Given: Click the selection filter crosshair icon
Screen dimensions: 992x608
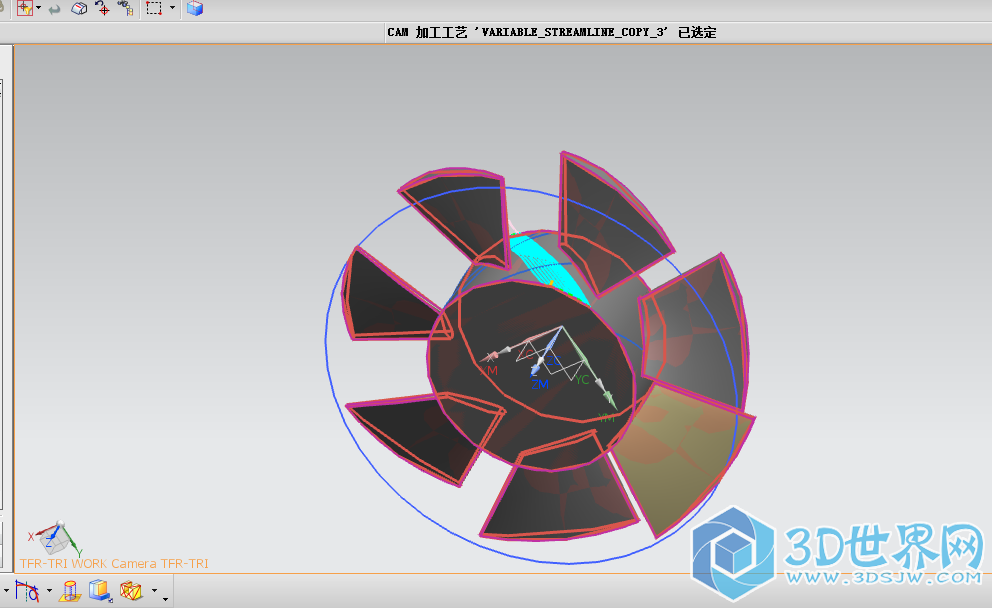Looking at the screenshot, I should point(25,8).
